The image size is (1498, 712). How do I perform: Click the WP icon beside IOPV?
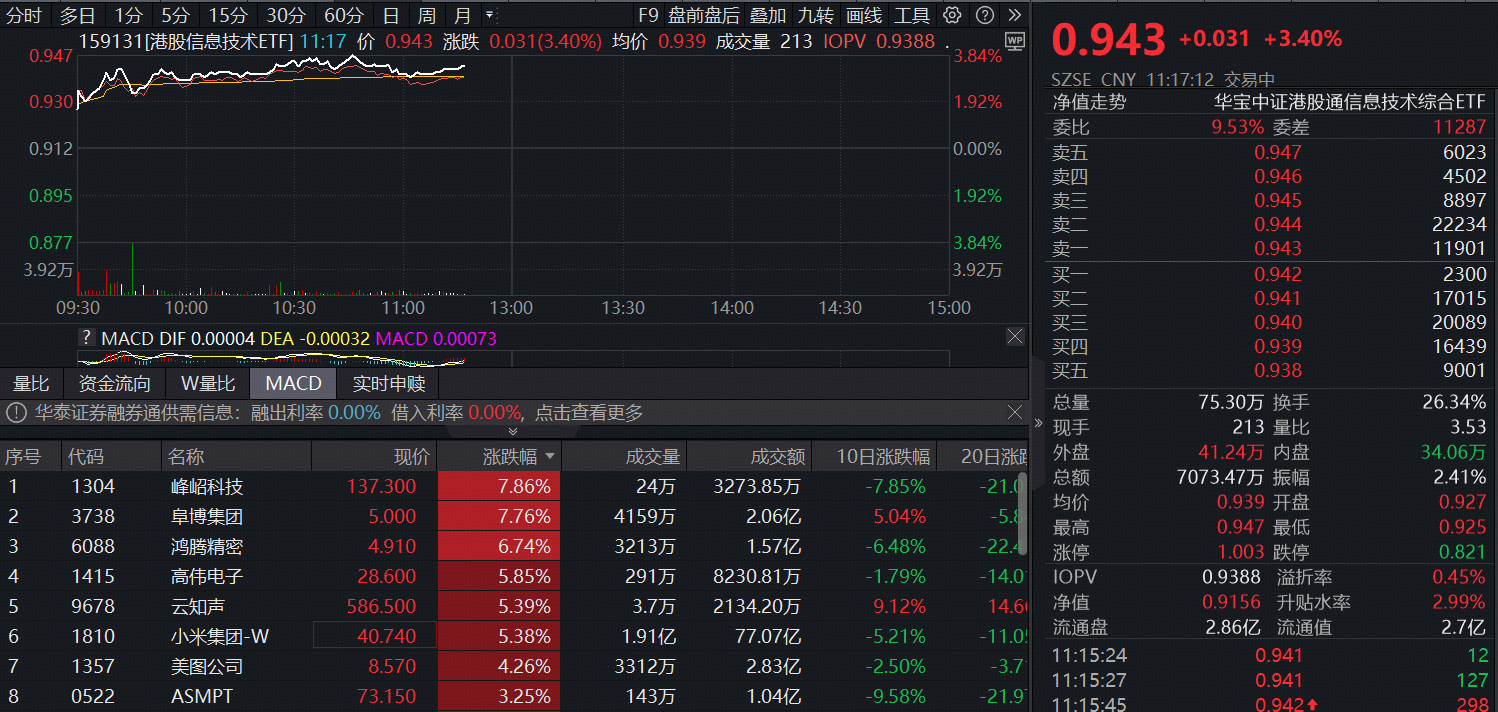pos(1015,42)
